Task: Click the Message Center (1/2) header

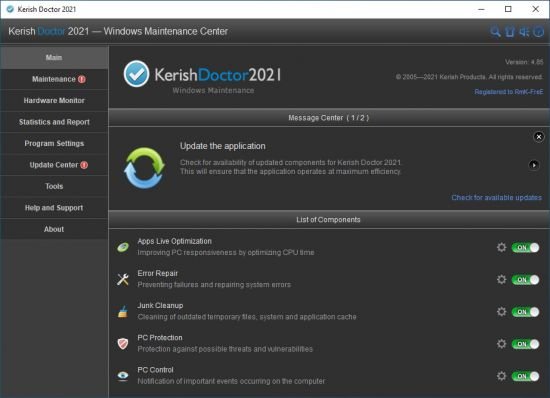Action: coord(329,118)
